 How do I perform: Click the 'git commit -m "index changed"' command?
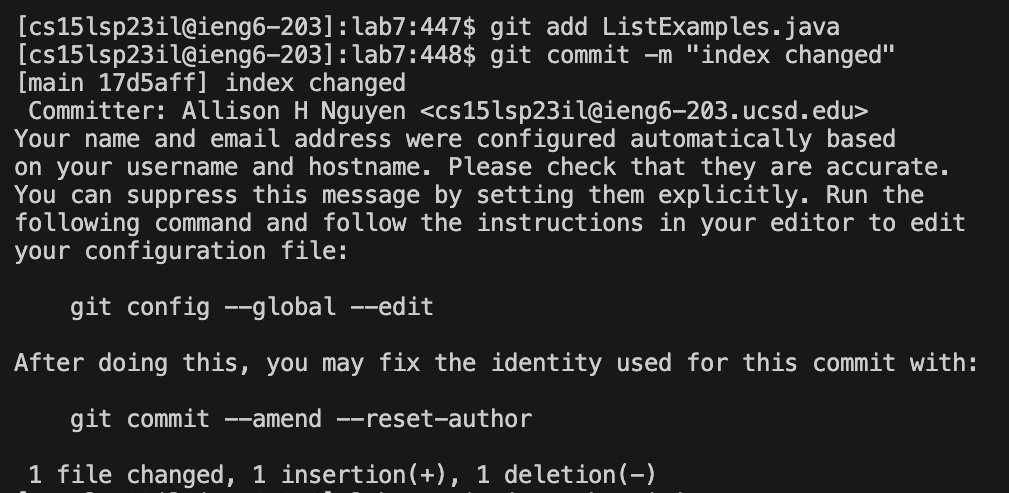(692, 55)
